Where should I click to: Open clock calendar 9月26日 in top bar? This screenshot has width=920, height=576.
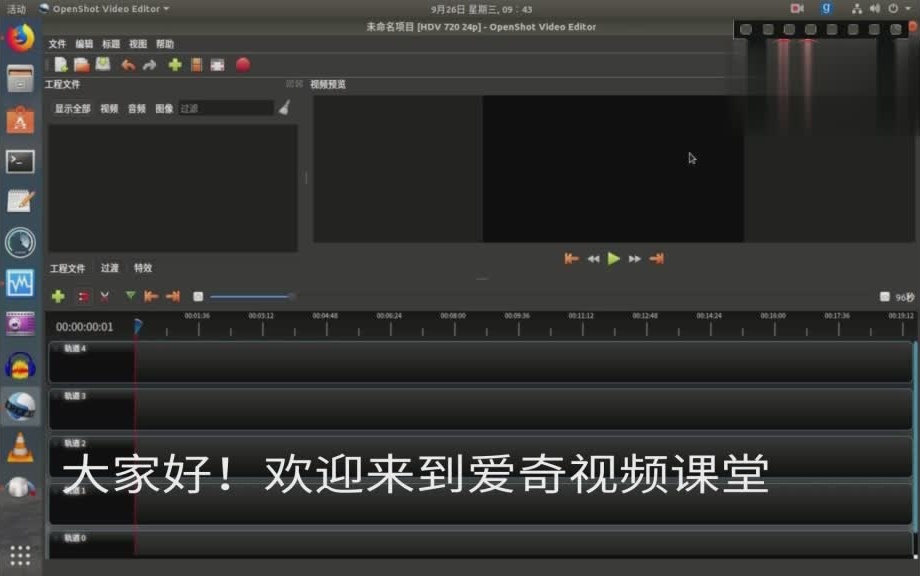(481, 9)
